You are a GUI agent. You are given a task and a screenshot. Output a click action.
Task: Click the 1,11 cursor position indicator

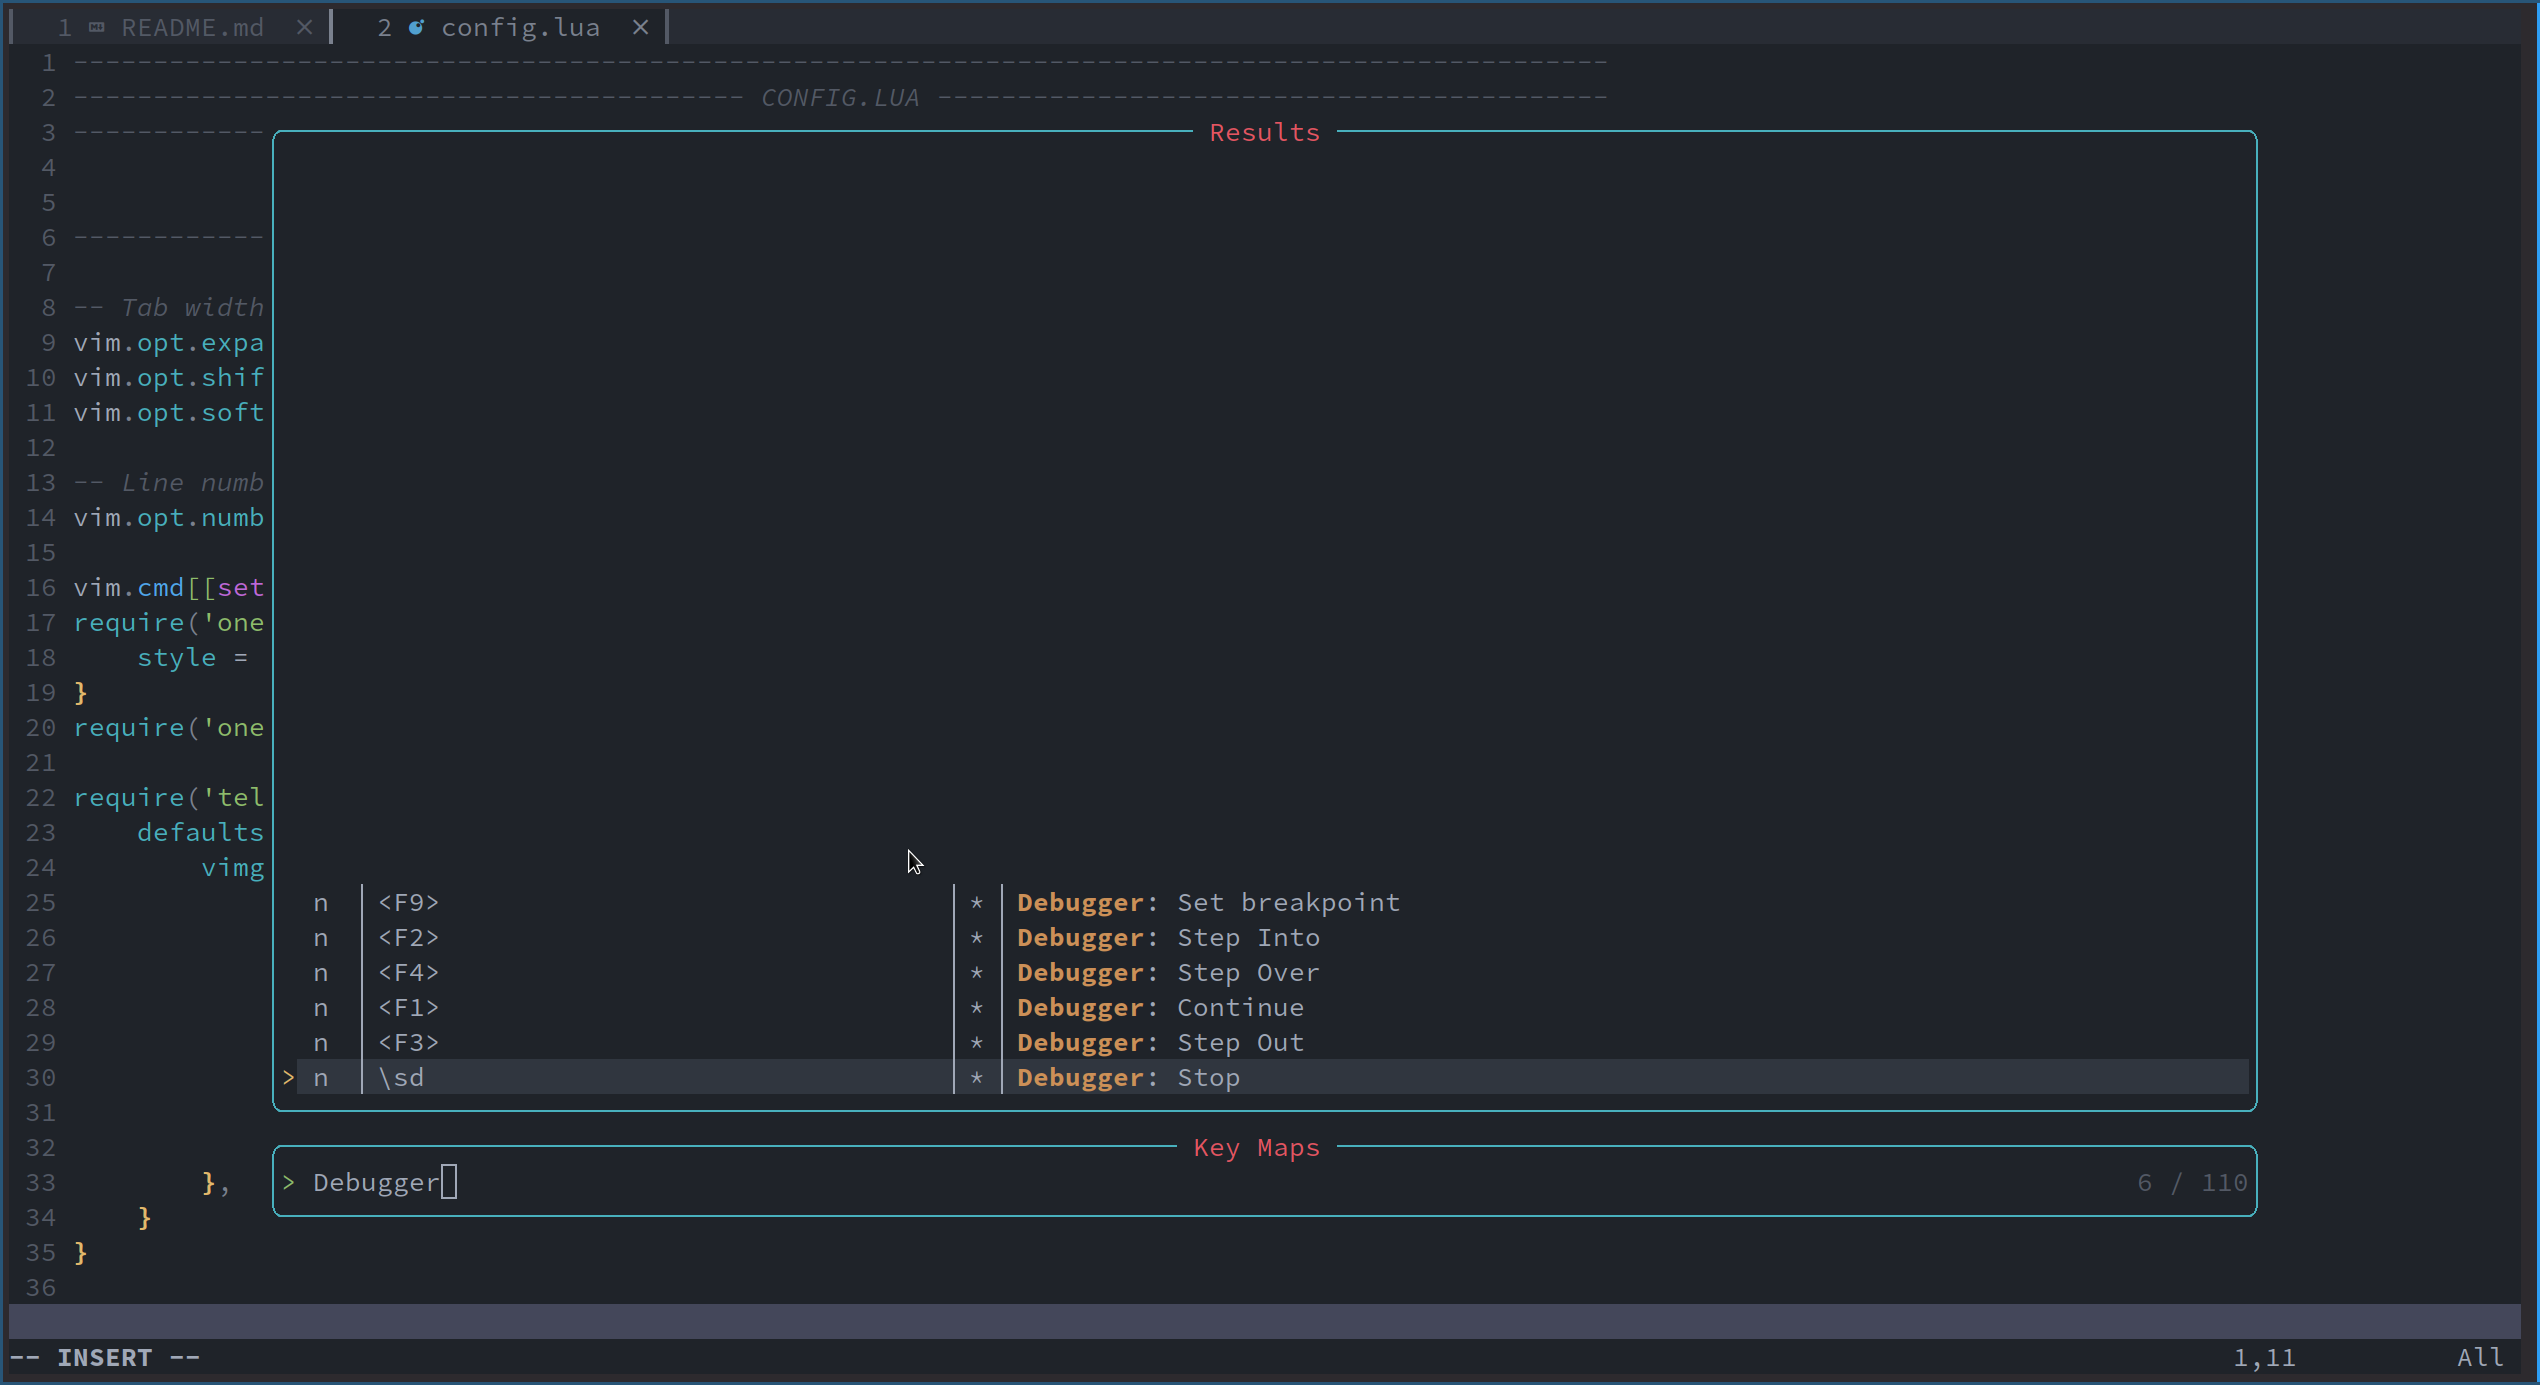[2264, 1357]
